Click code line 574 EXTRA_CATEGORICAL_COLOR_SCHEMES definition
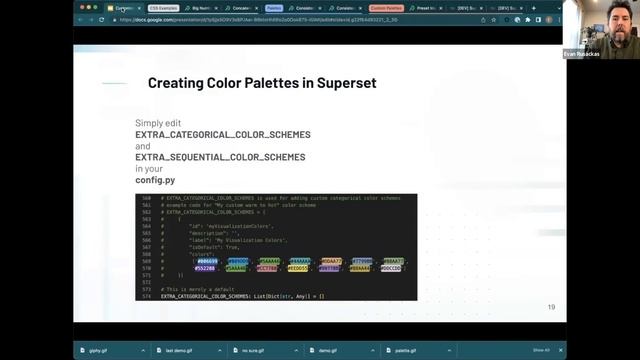Screen dimensions: 640x360 point(242,296)
